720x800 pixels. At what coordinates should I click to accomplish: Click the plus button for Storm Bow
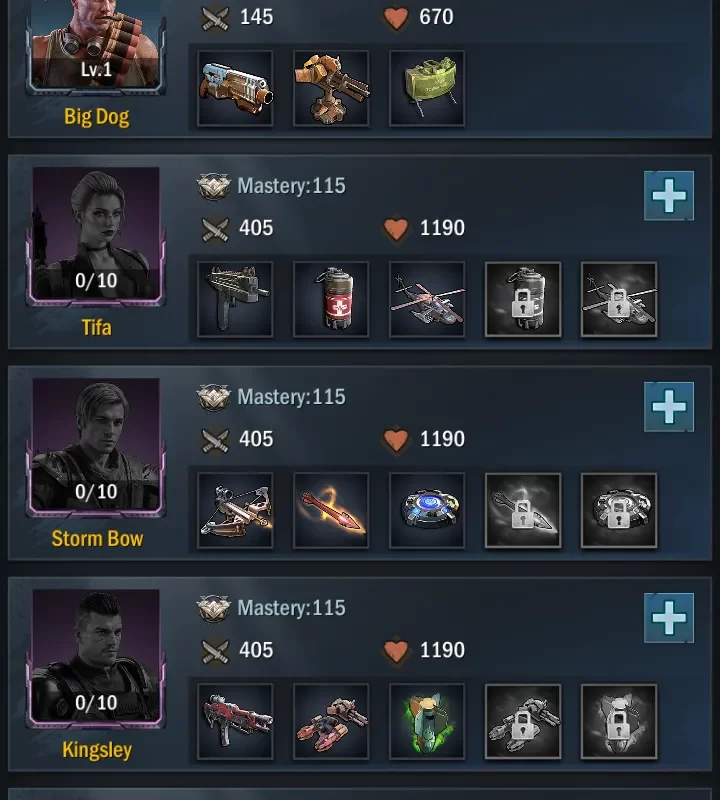coord(669,407)
